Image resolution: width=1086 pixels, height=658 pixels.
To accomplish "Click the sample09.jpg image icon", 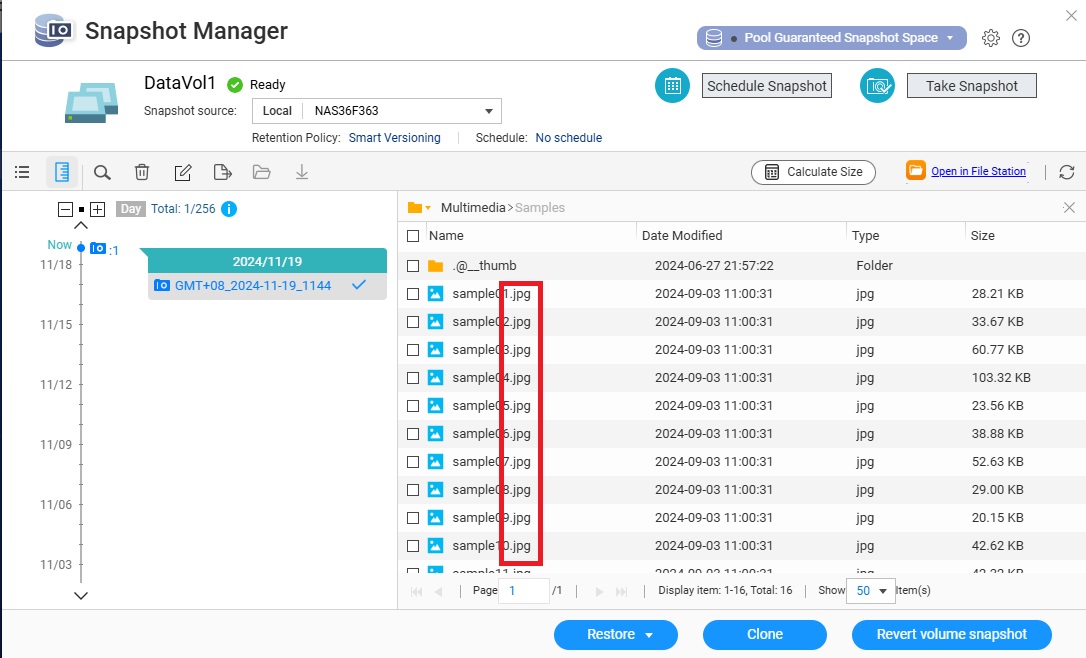I will click(x=435, y=517).
